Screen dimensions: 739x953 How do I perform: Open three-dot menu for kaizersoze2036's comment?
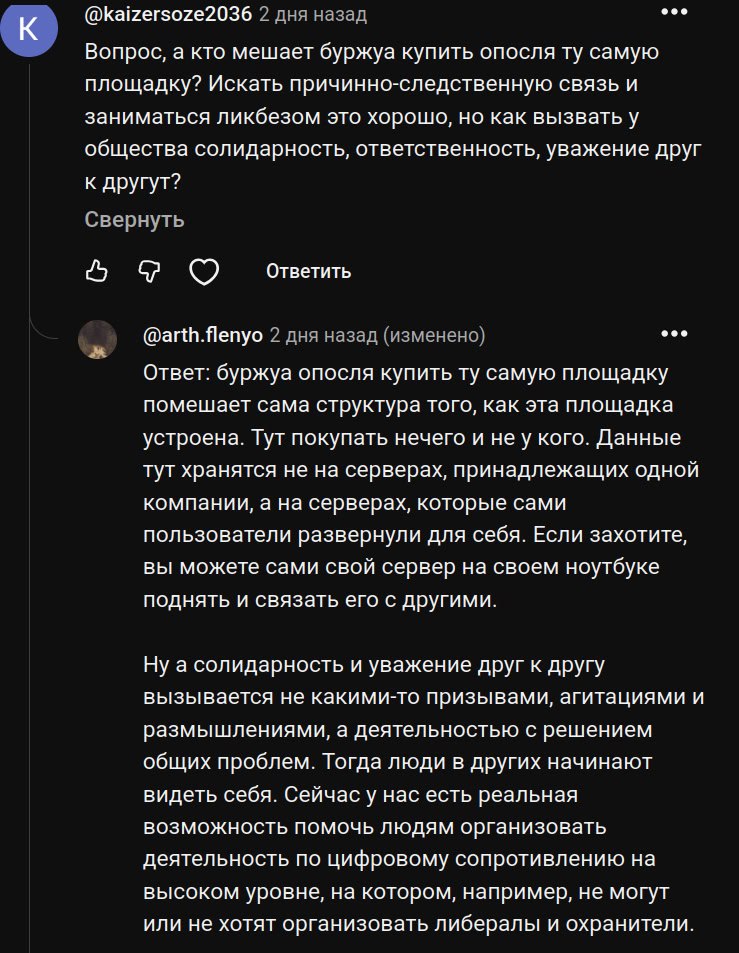pos(675,12)
